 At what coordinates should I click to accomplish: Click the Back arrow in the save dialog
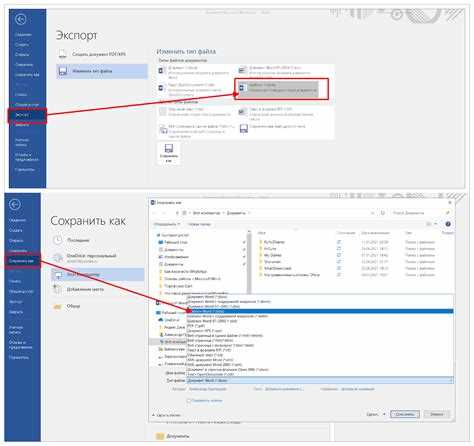click(x=154, y=213)
